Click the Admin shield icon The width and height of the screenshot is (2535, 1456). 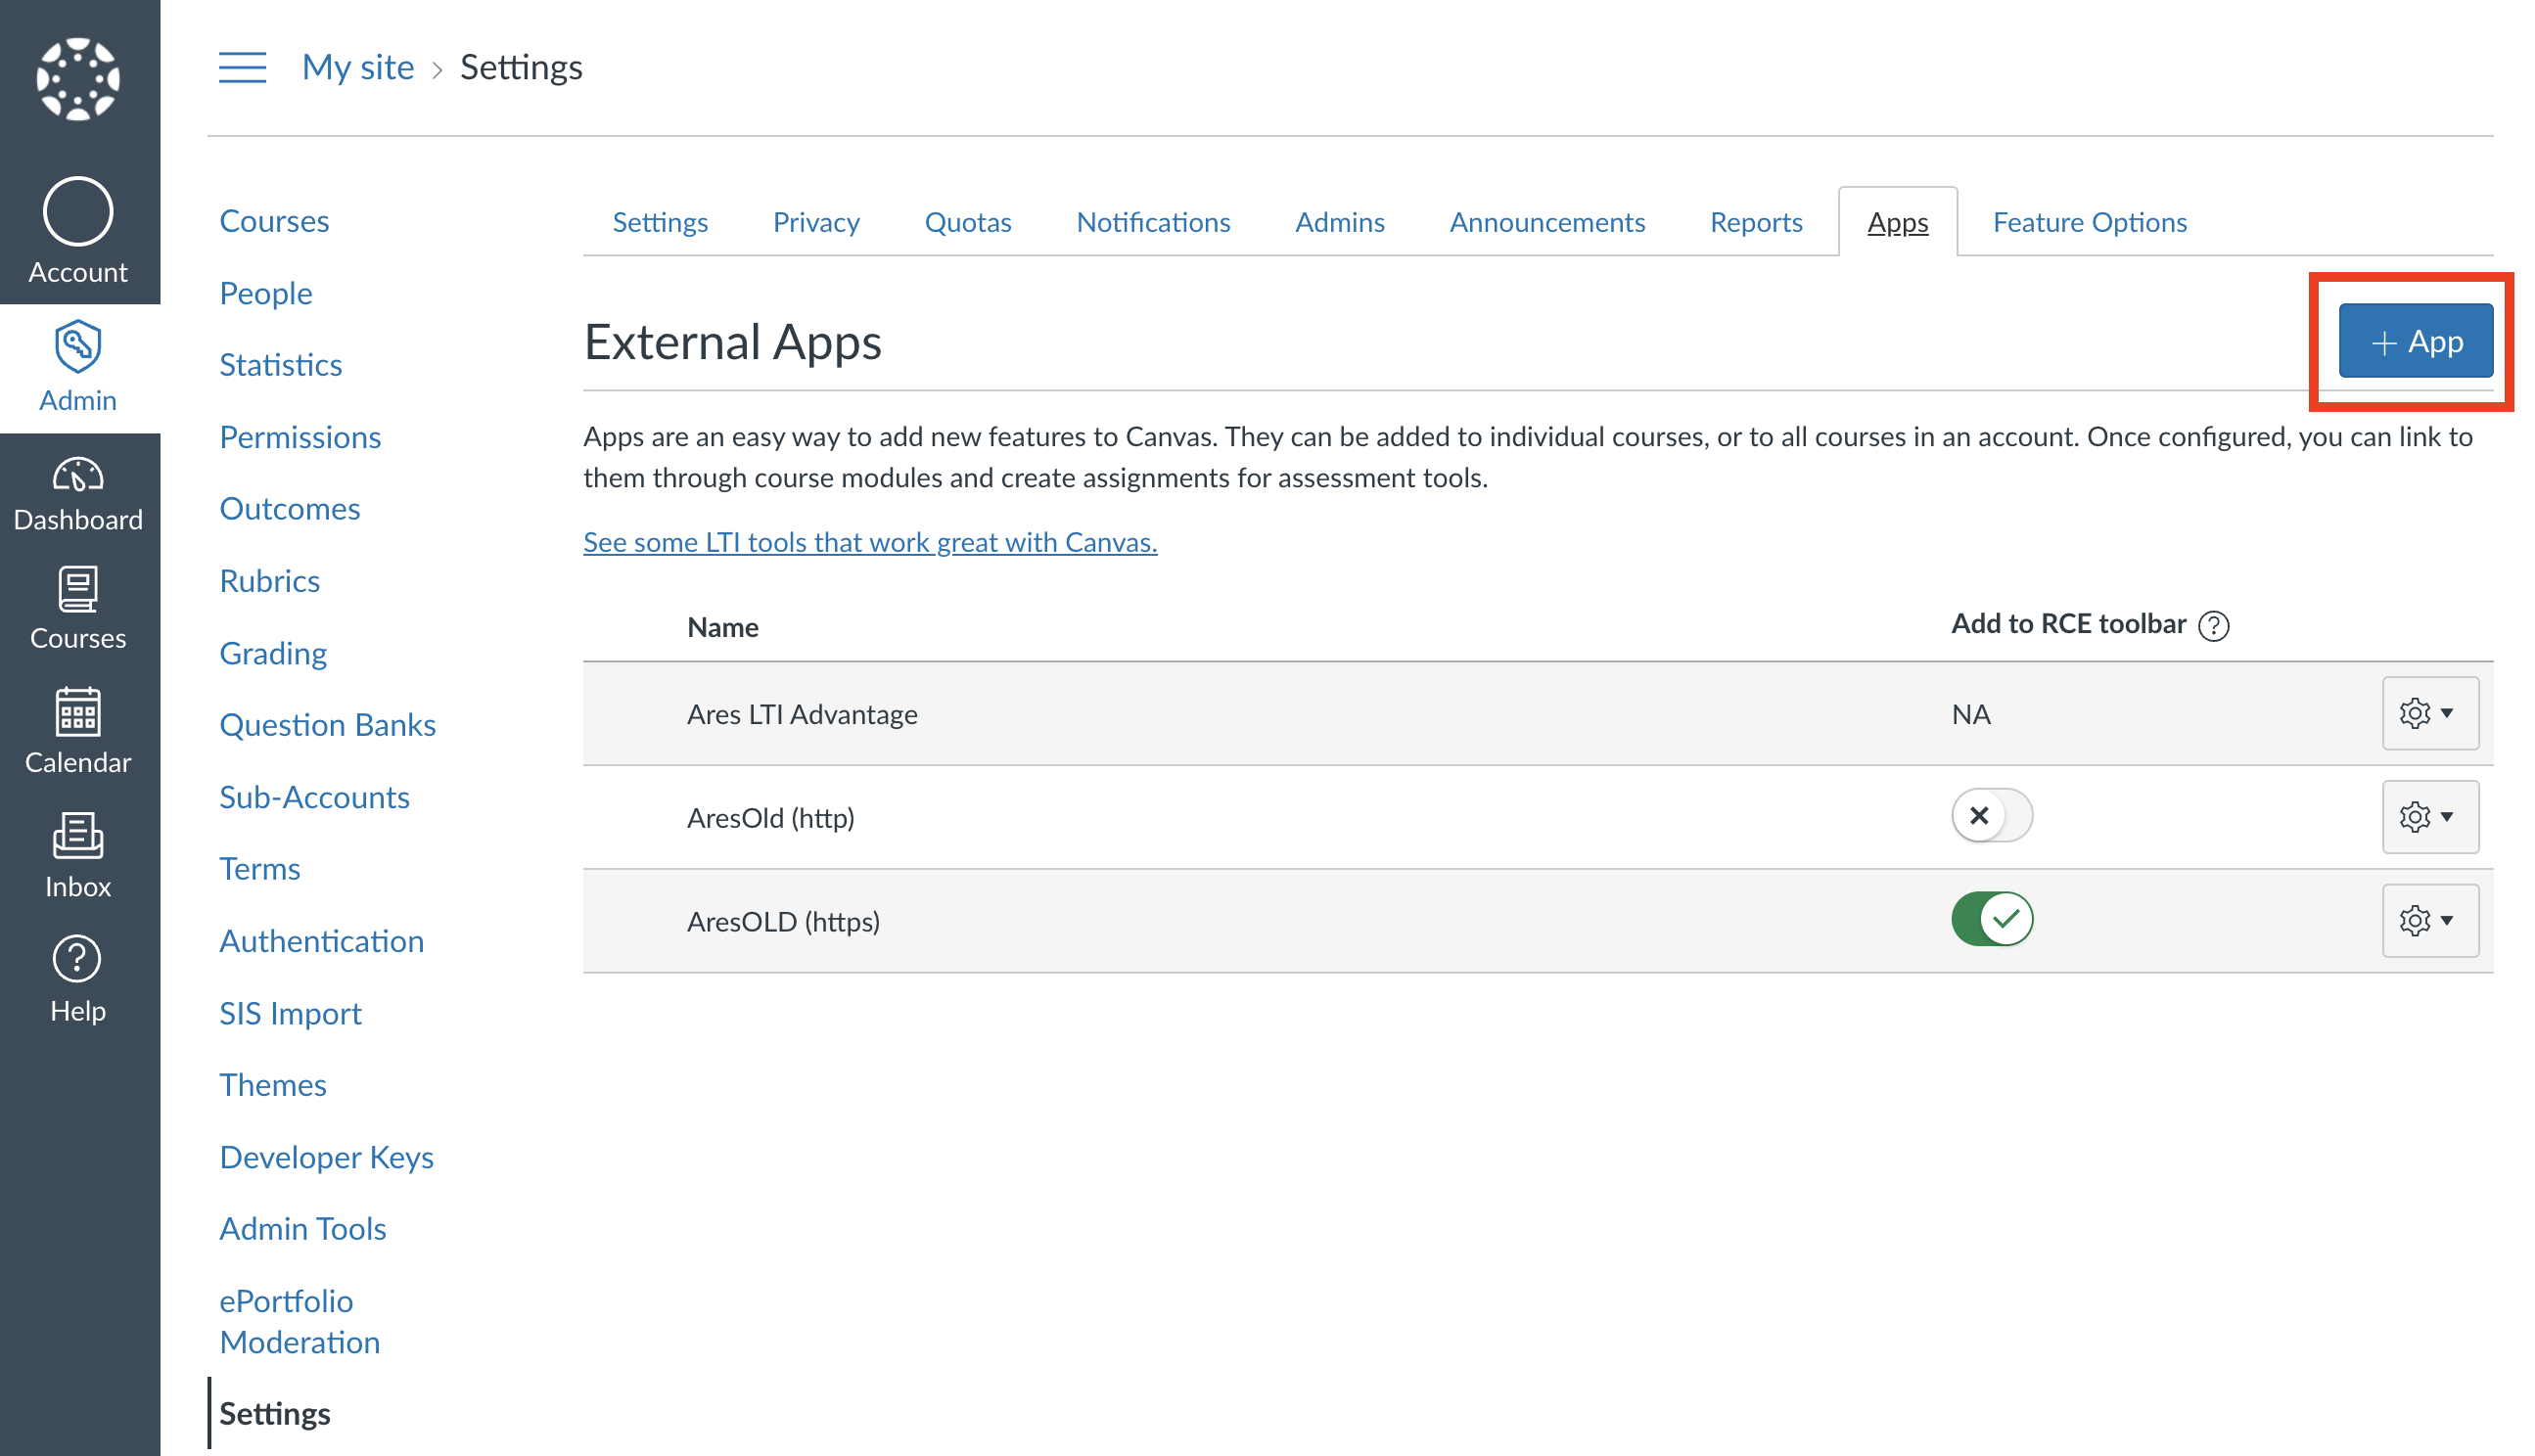[78, 346]
